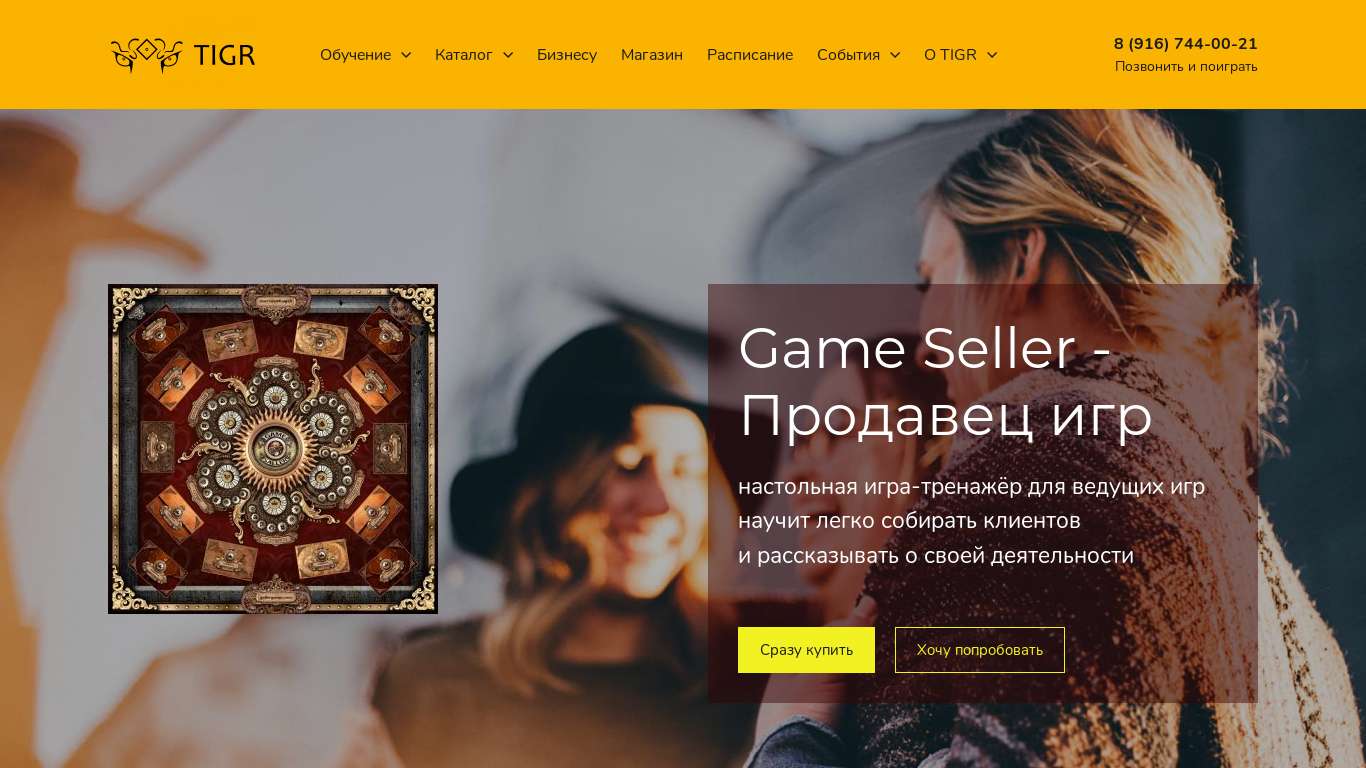Expand the События dropdown chevron
This screenshot has height=768, width=1366.
point(895,55)
